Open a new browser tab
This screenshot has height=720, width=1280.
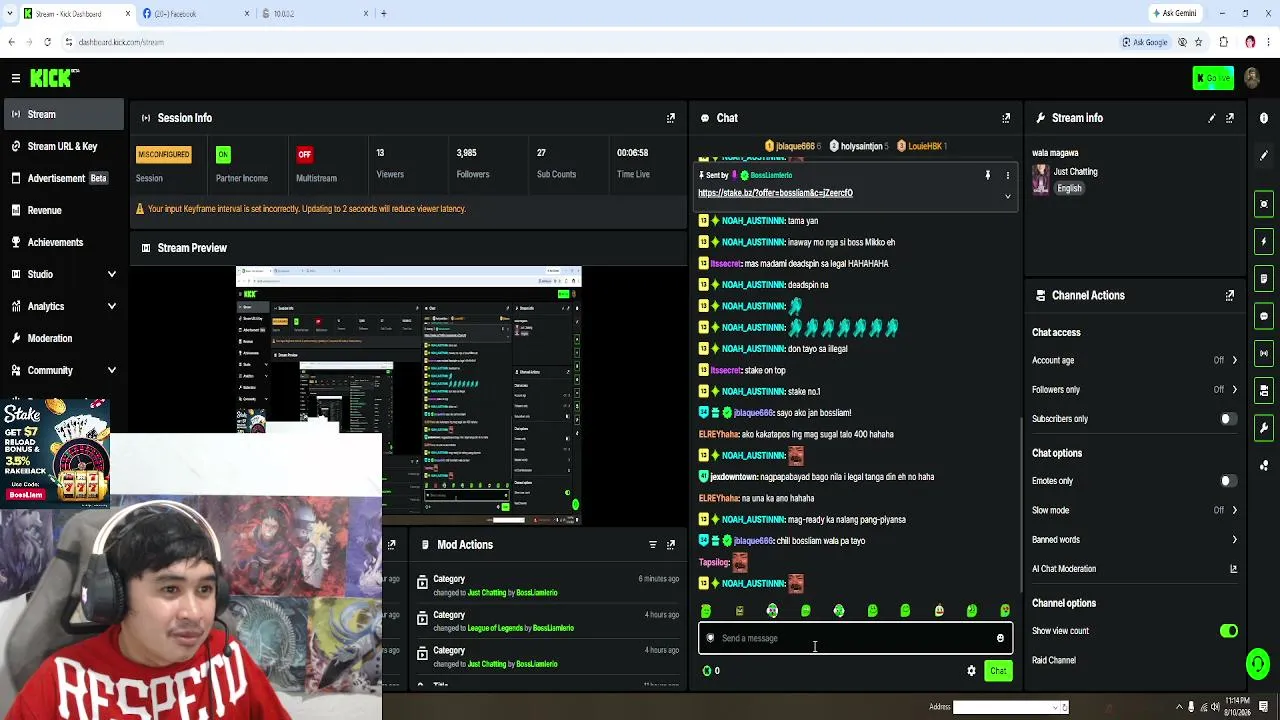[x=383, y=14]
